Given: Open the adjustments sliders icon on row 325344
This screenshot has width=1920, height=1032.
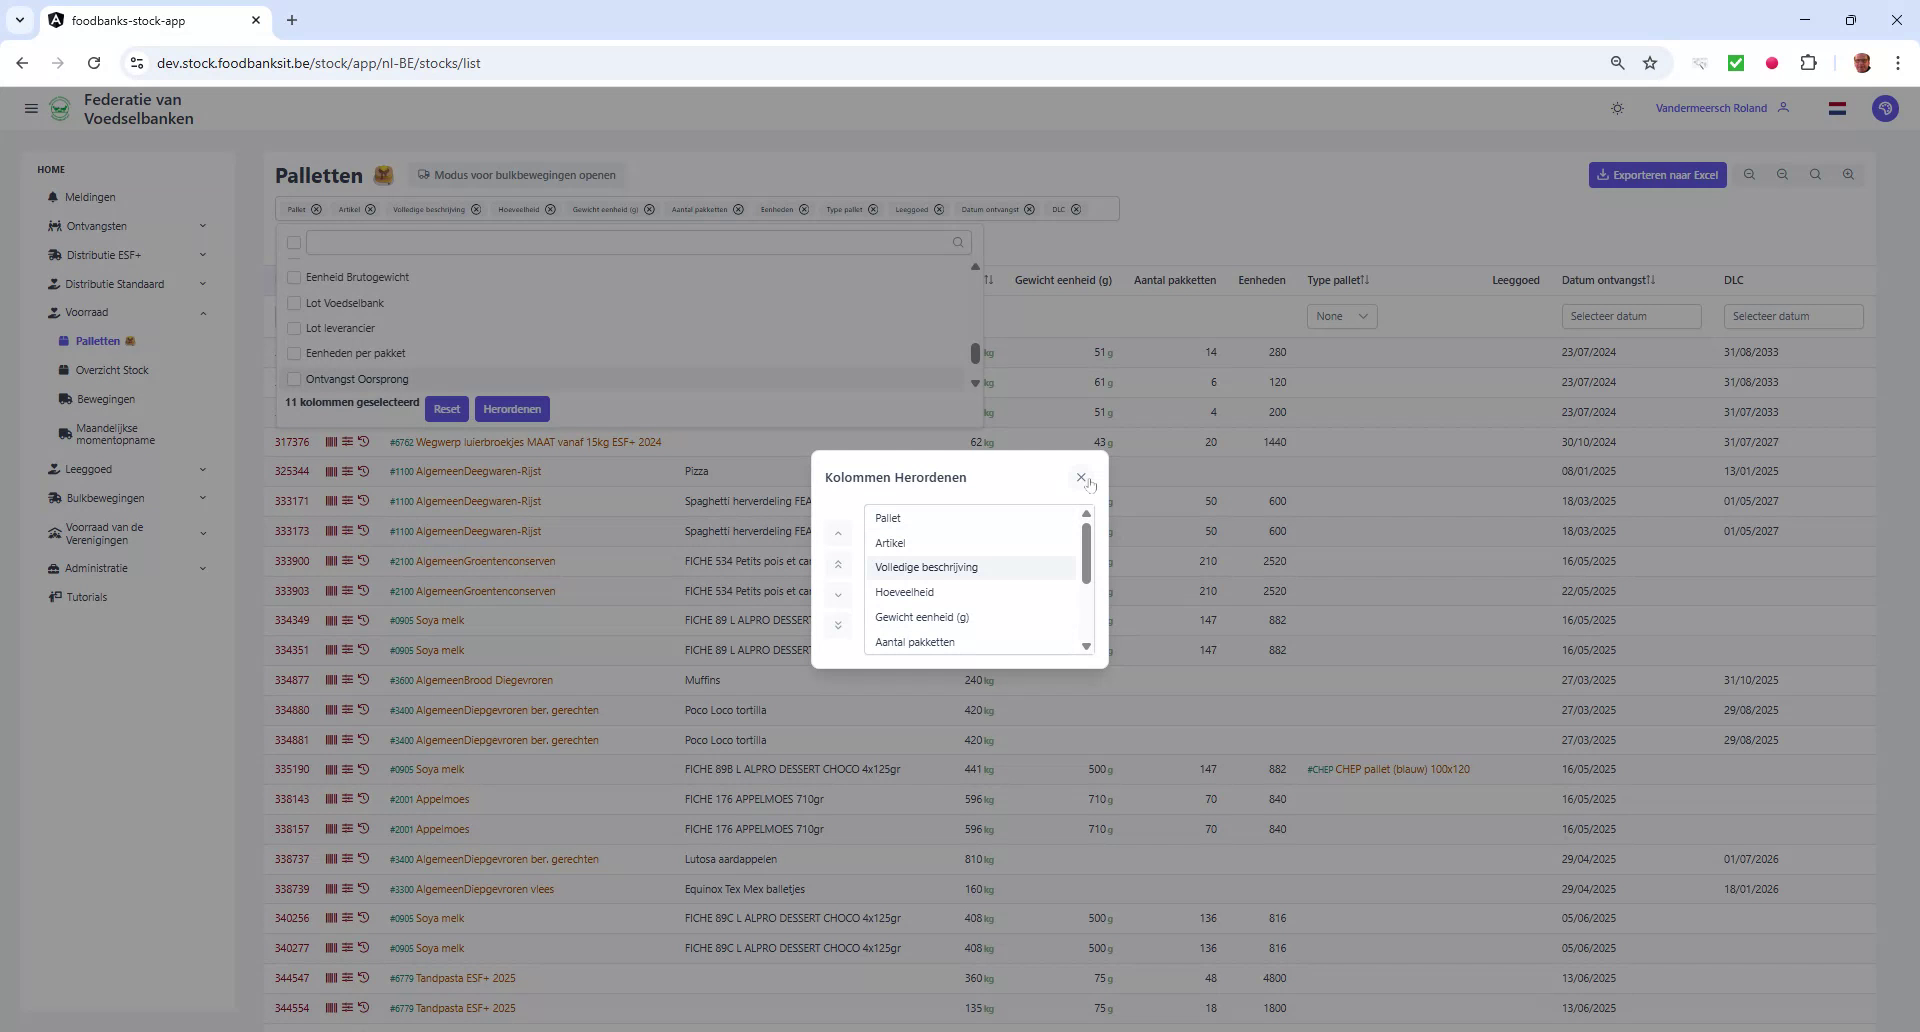Looking at the screenshot, I should point(347,471).
